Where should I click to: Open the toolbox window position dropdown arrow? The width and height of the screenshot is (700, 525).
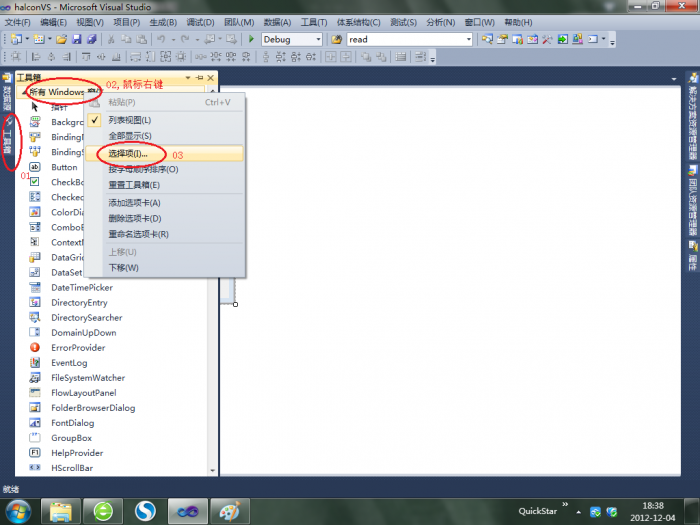[188, 78]
